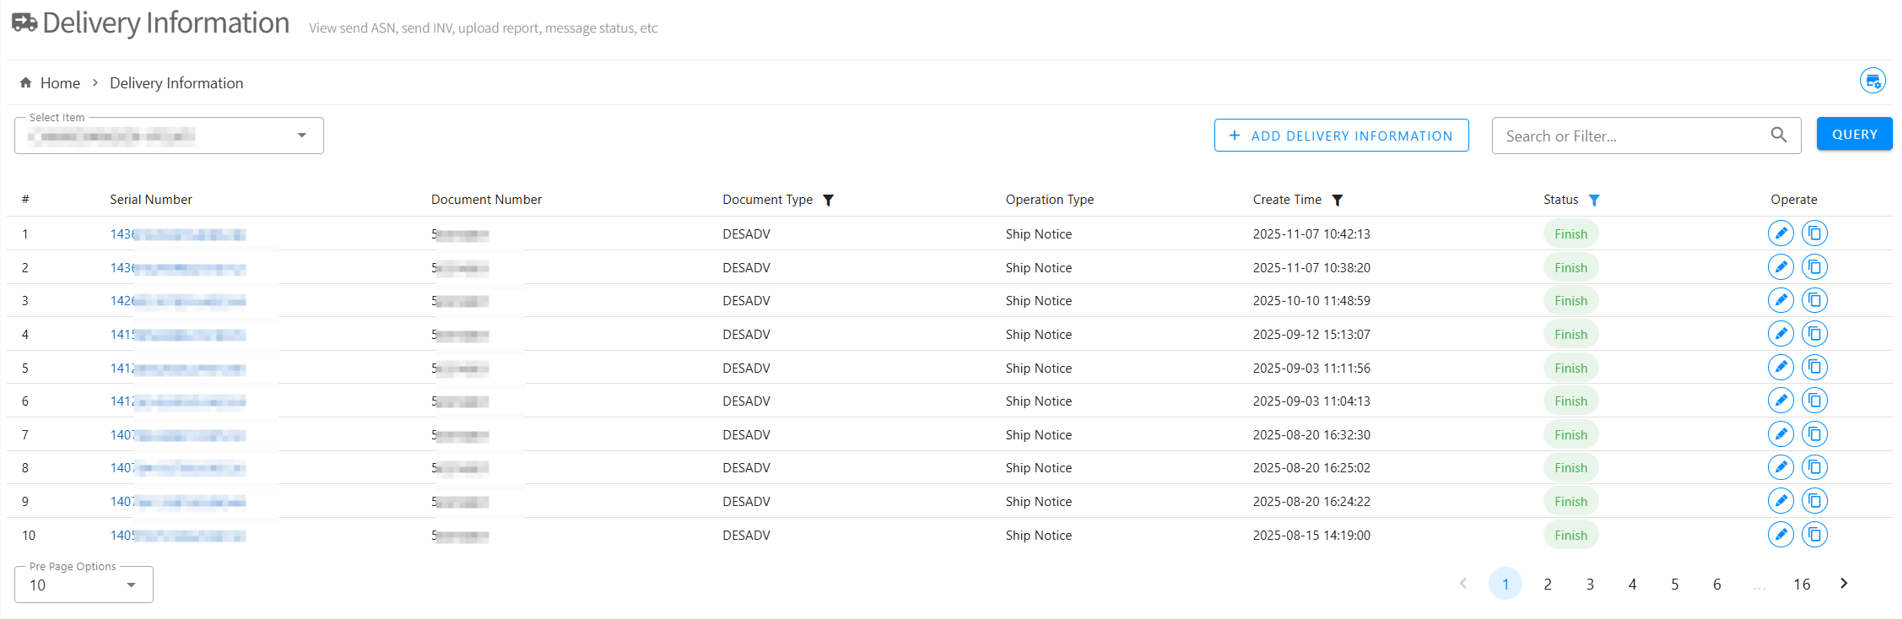Expand the Select Item dropdown
The width and height of the screenshot is (1902, 619).
point(301,136)
